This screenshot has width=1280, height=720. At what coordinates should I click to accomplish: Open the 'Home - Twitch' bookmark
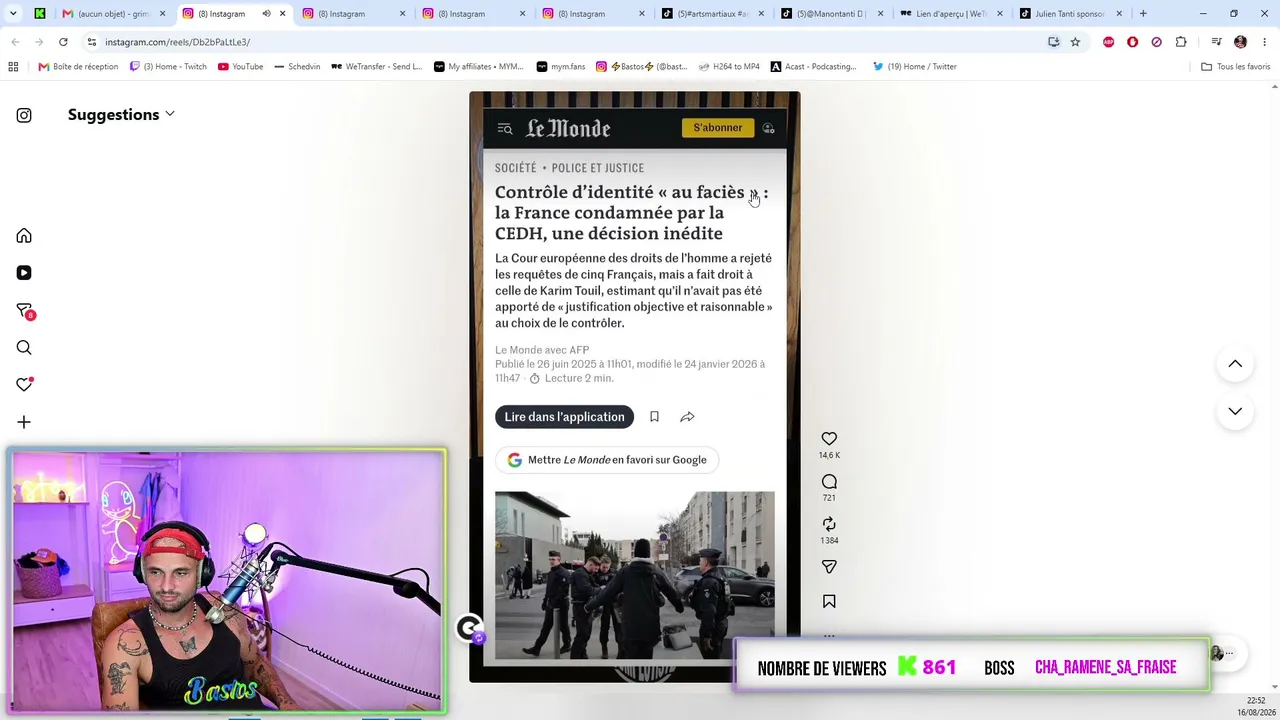(x=167, y=67)
